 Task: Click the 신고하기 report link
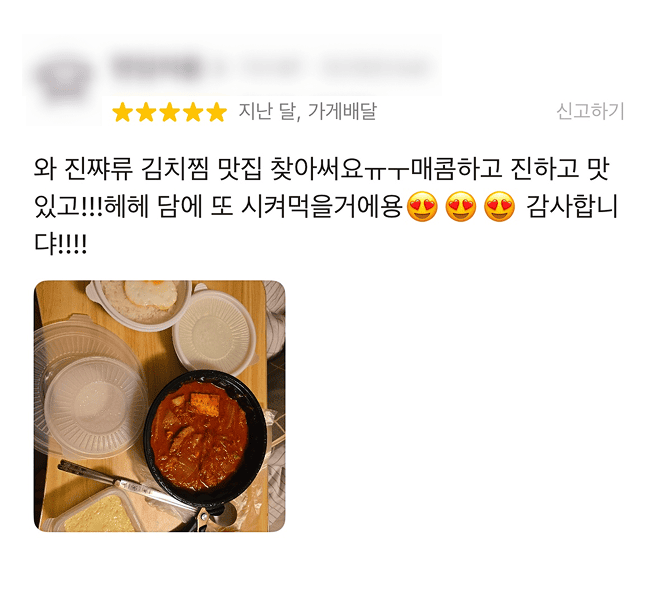590,111
